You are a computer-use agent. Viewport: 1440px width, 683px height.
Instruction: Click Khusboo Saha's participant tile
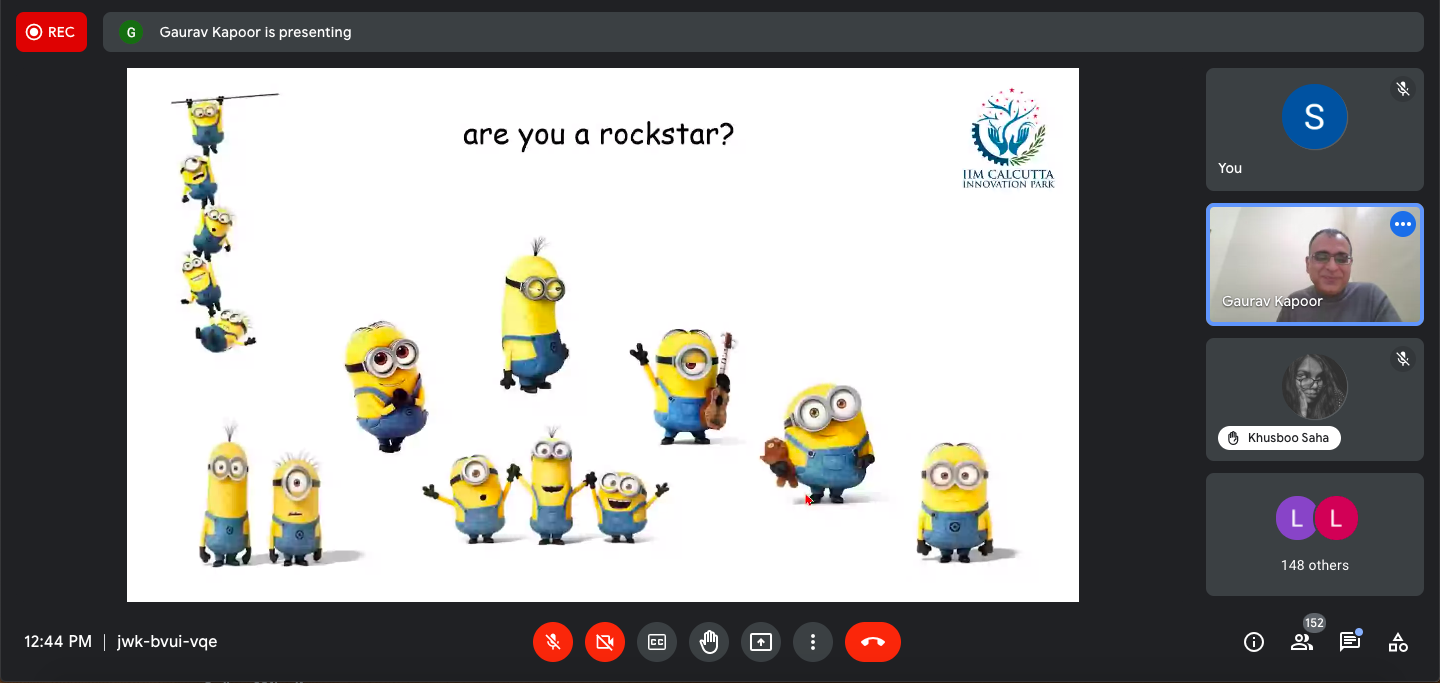pyautogui.click(x=1314, y=399)
